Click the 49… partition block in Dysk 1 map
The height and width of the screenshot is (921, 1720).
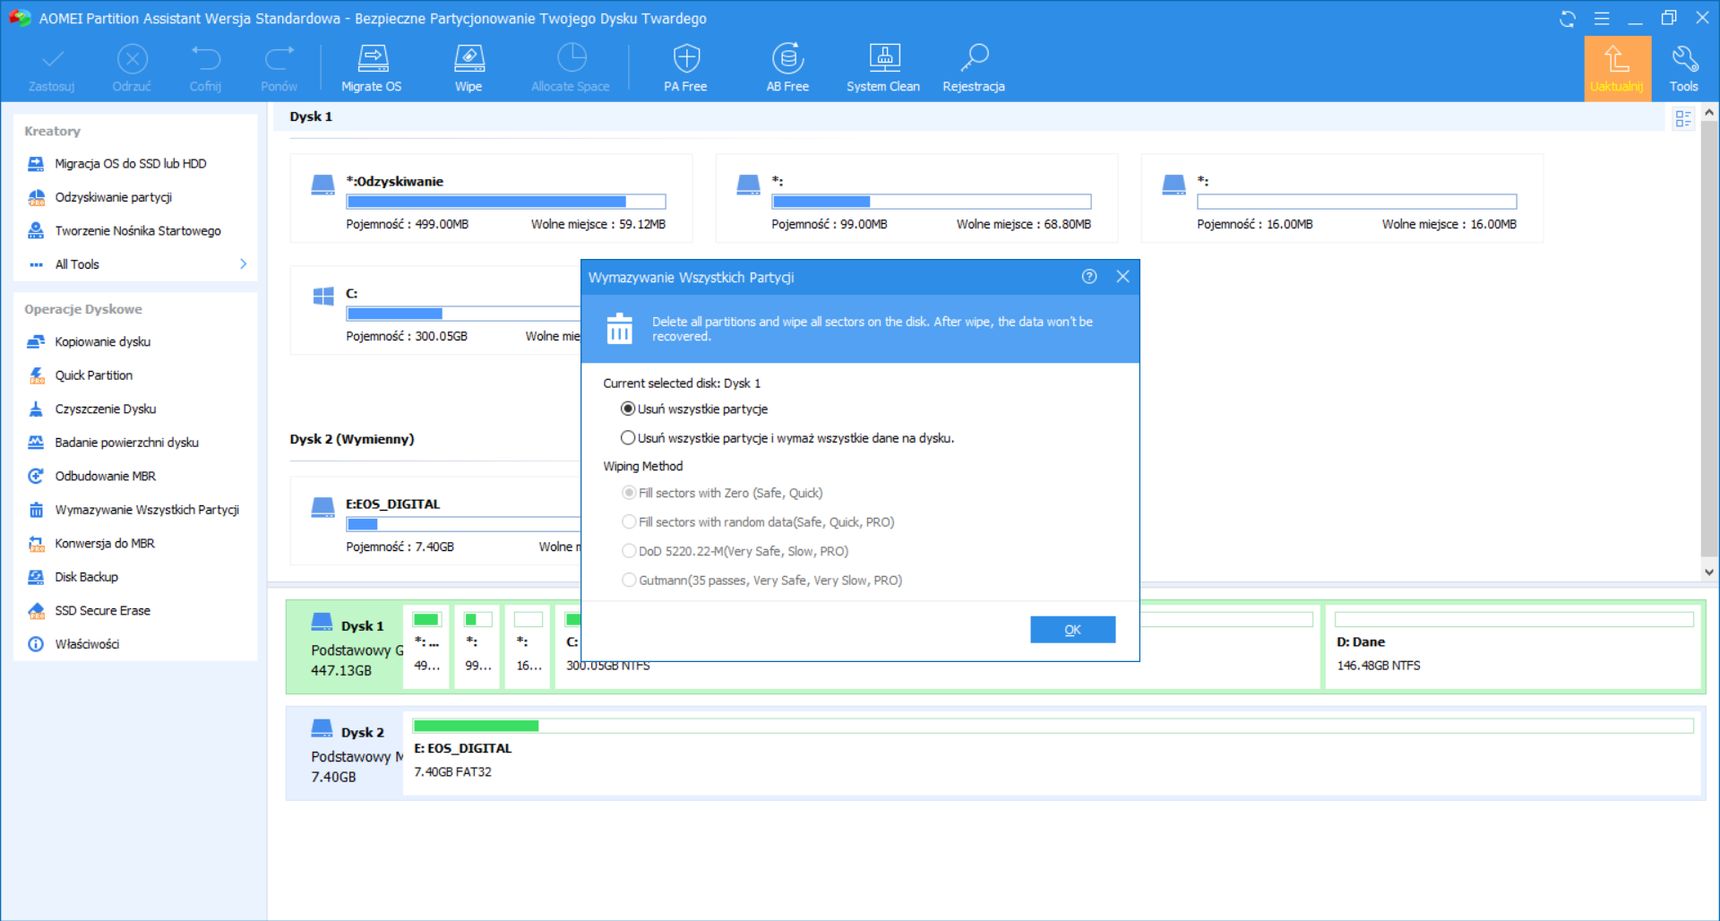(427, 646)
